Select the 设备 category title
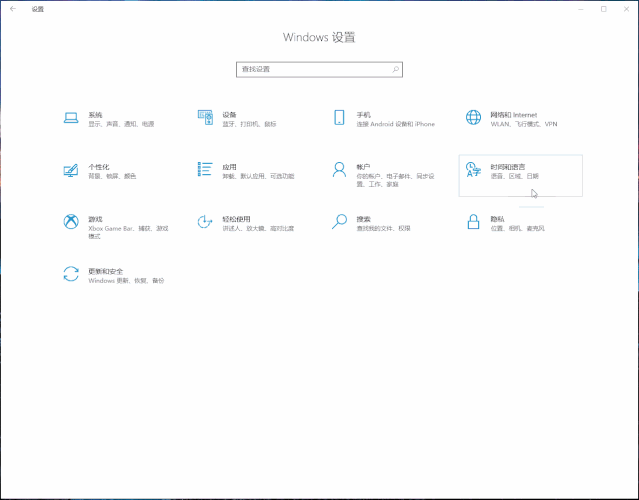Image resolution: width=639 pixels, height=500 pixels. pos(229,115)
